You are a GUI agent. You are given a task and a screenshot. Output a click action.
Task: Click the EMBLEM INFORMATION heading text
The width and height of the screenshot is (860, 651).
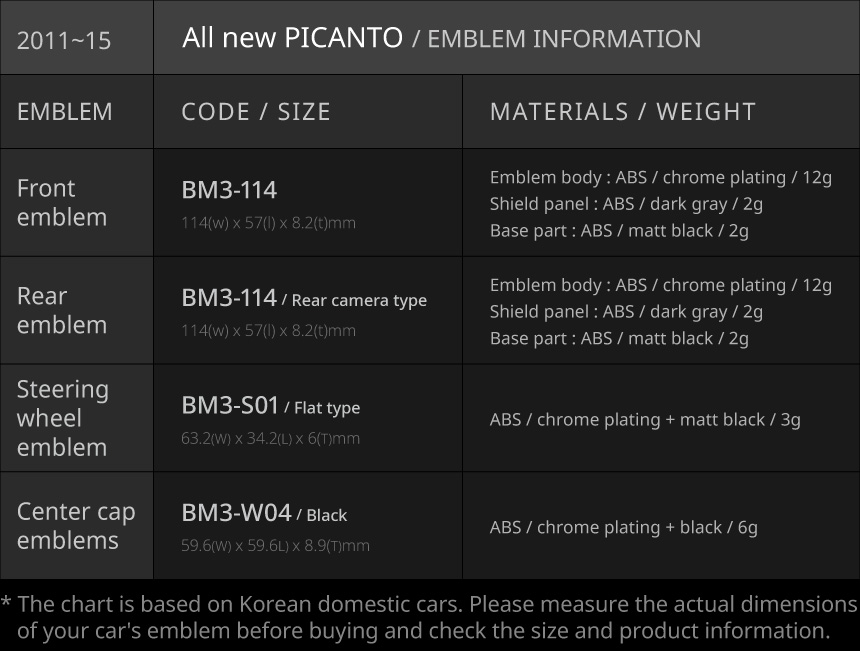coord(564,39)
